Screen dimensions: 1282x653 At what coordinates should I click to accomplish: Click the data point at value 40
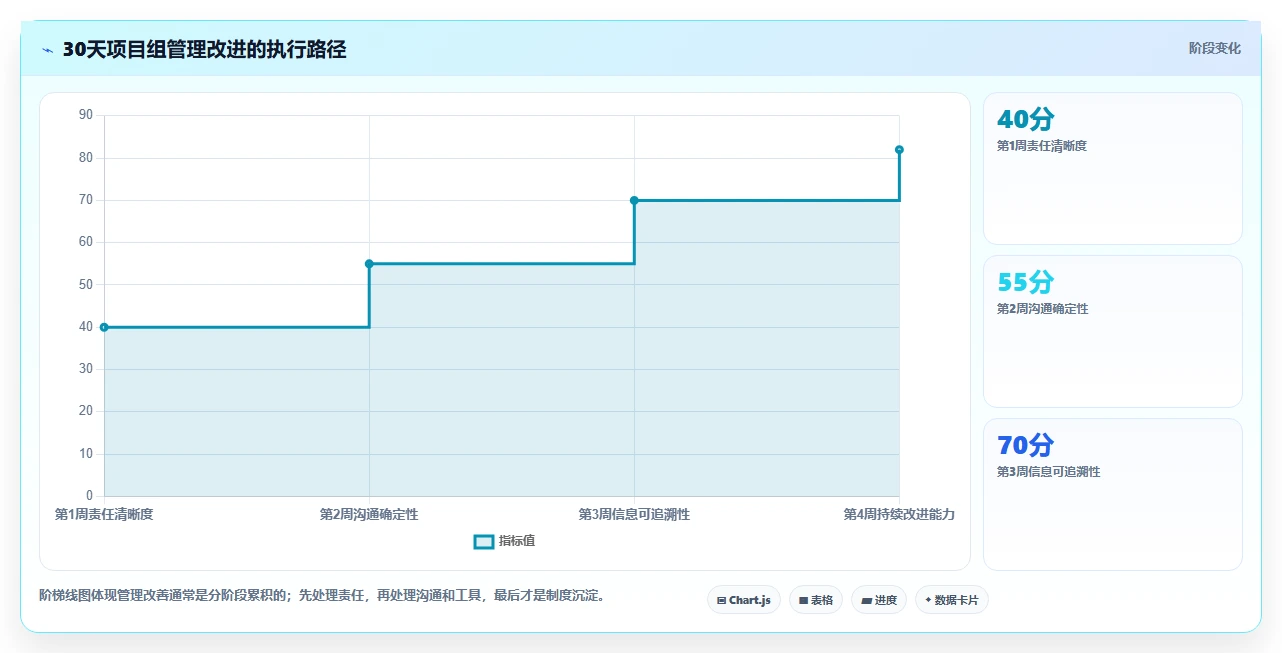pos(104,327)
